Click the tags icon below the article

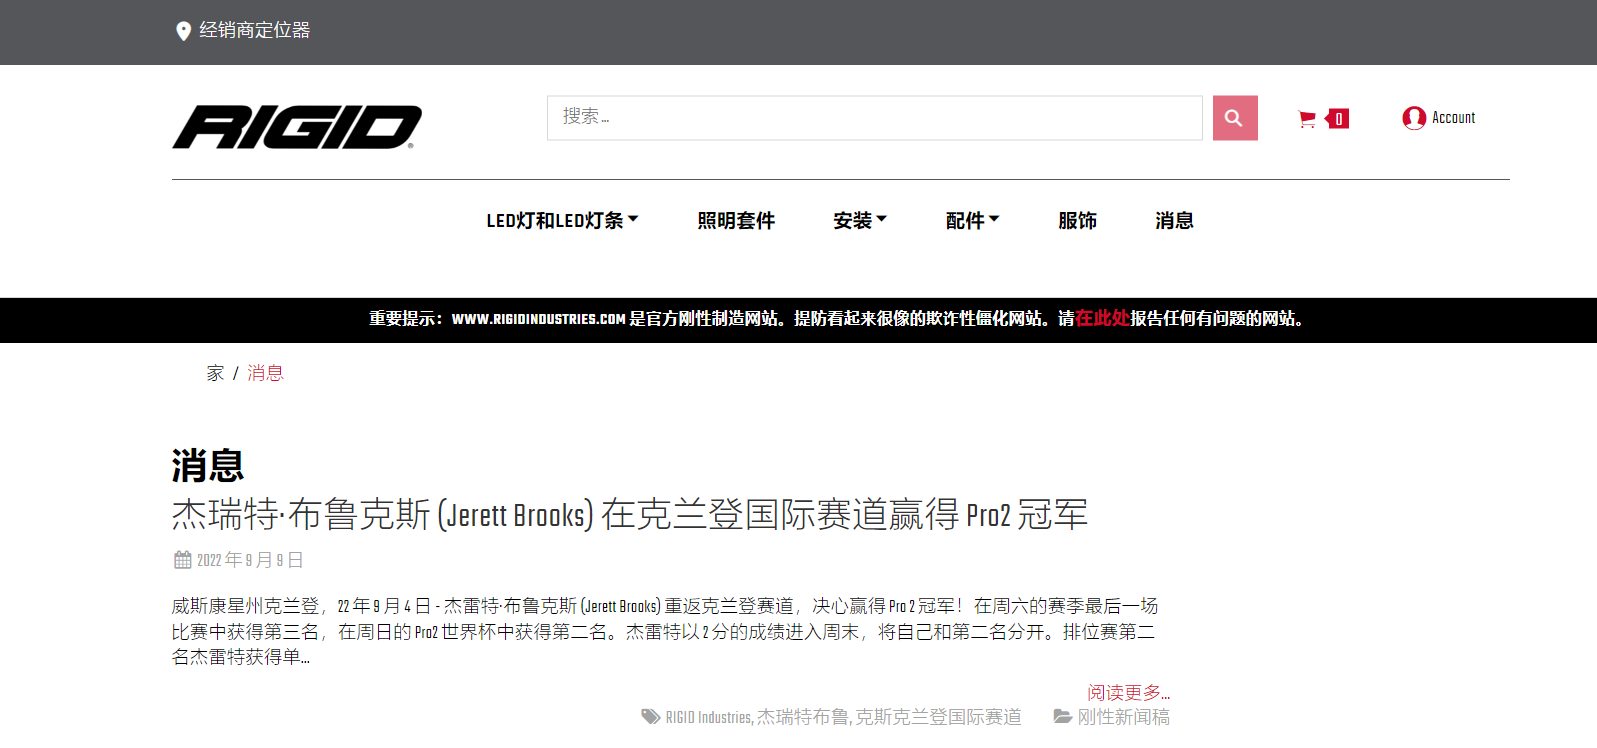(650, 717)
